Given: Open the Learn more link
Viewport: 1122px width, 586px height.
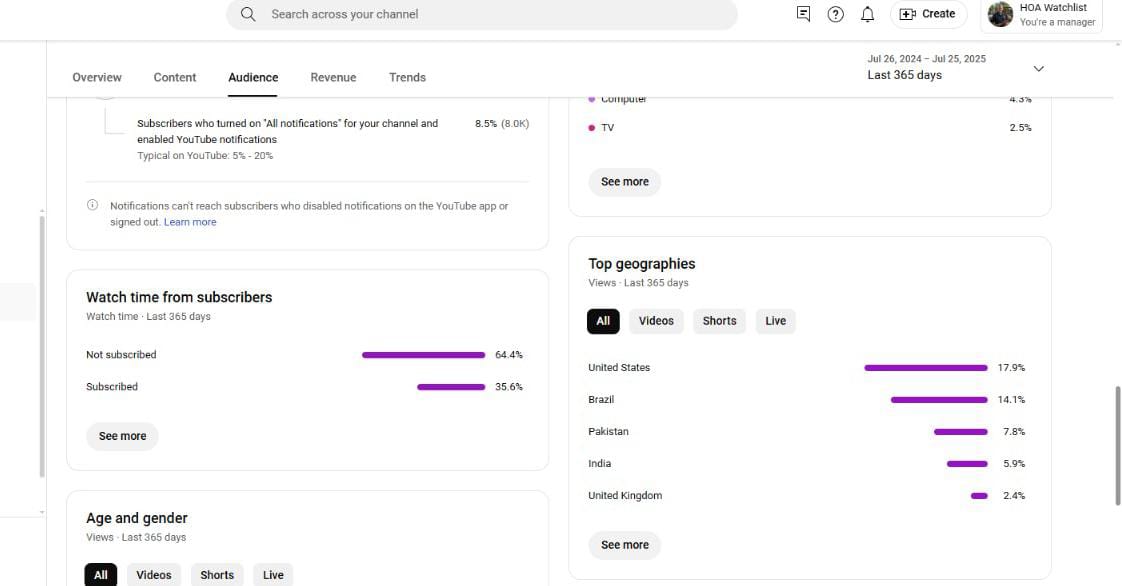Looking at the screenshot, I should click(x=190, y=222).
